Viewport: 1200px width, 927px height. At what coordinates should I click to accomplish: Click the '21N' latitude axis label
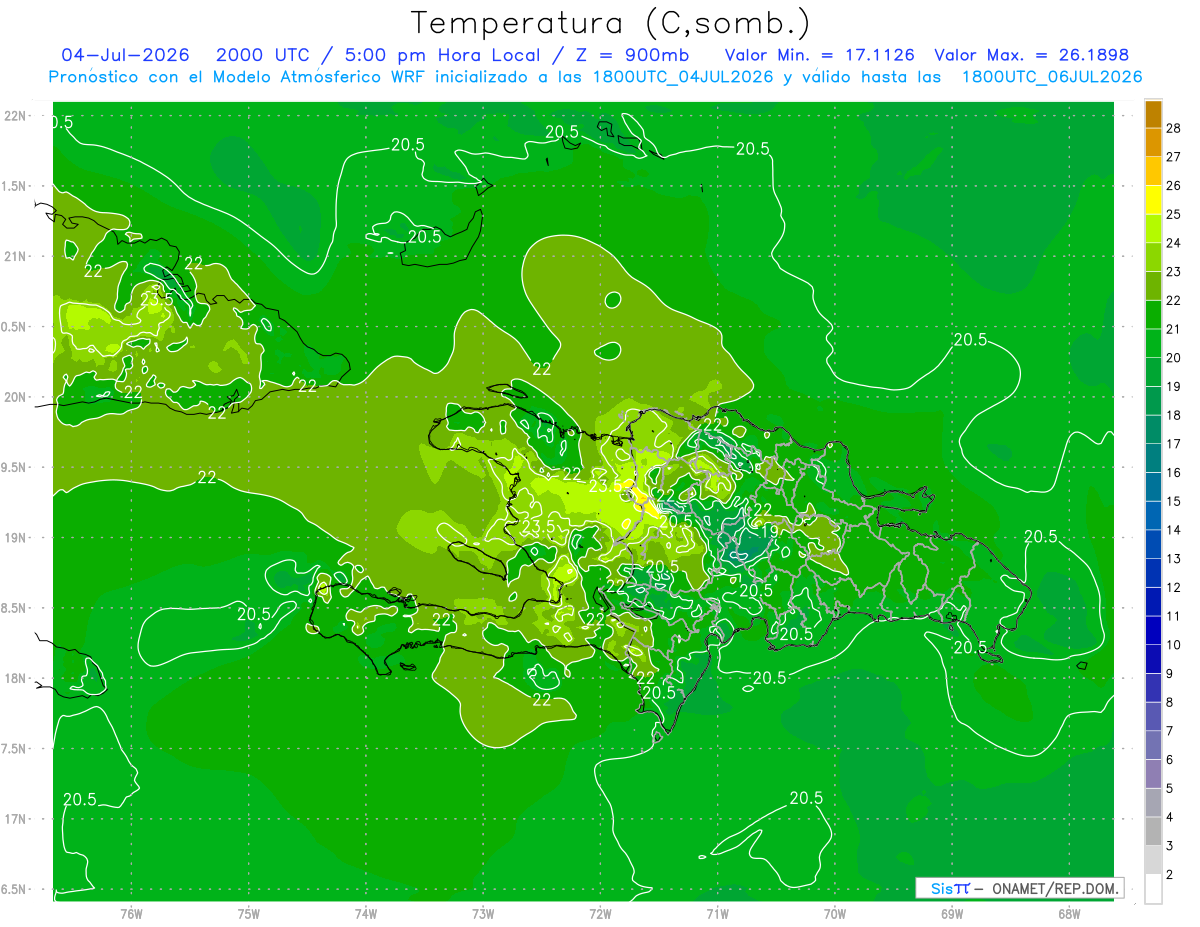tap(16, 256)
